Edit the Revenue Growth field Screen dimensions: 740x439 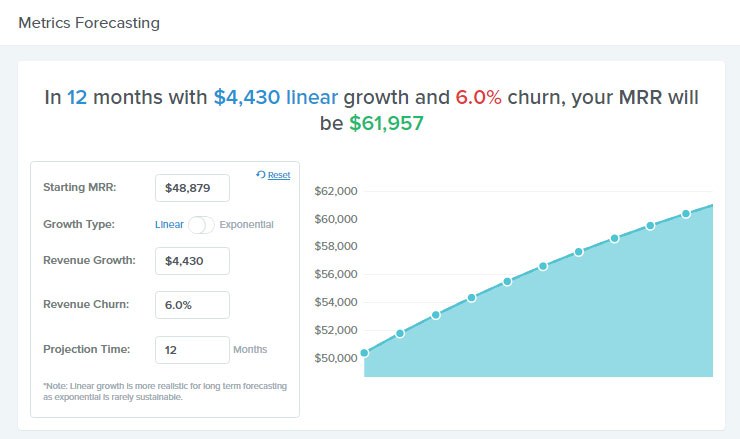(x=193, y=261)
